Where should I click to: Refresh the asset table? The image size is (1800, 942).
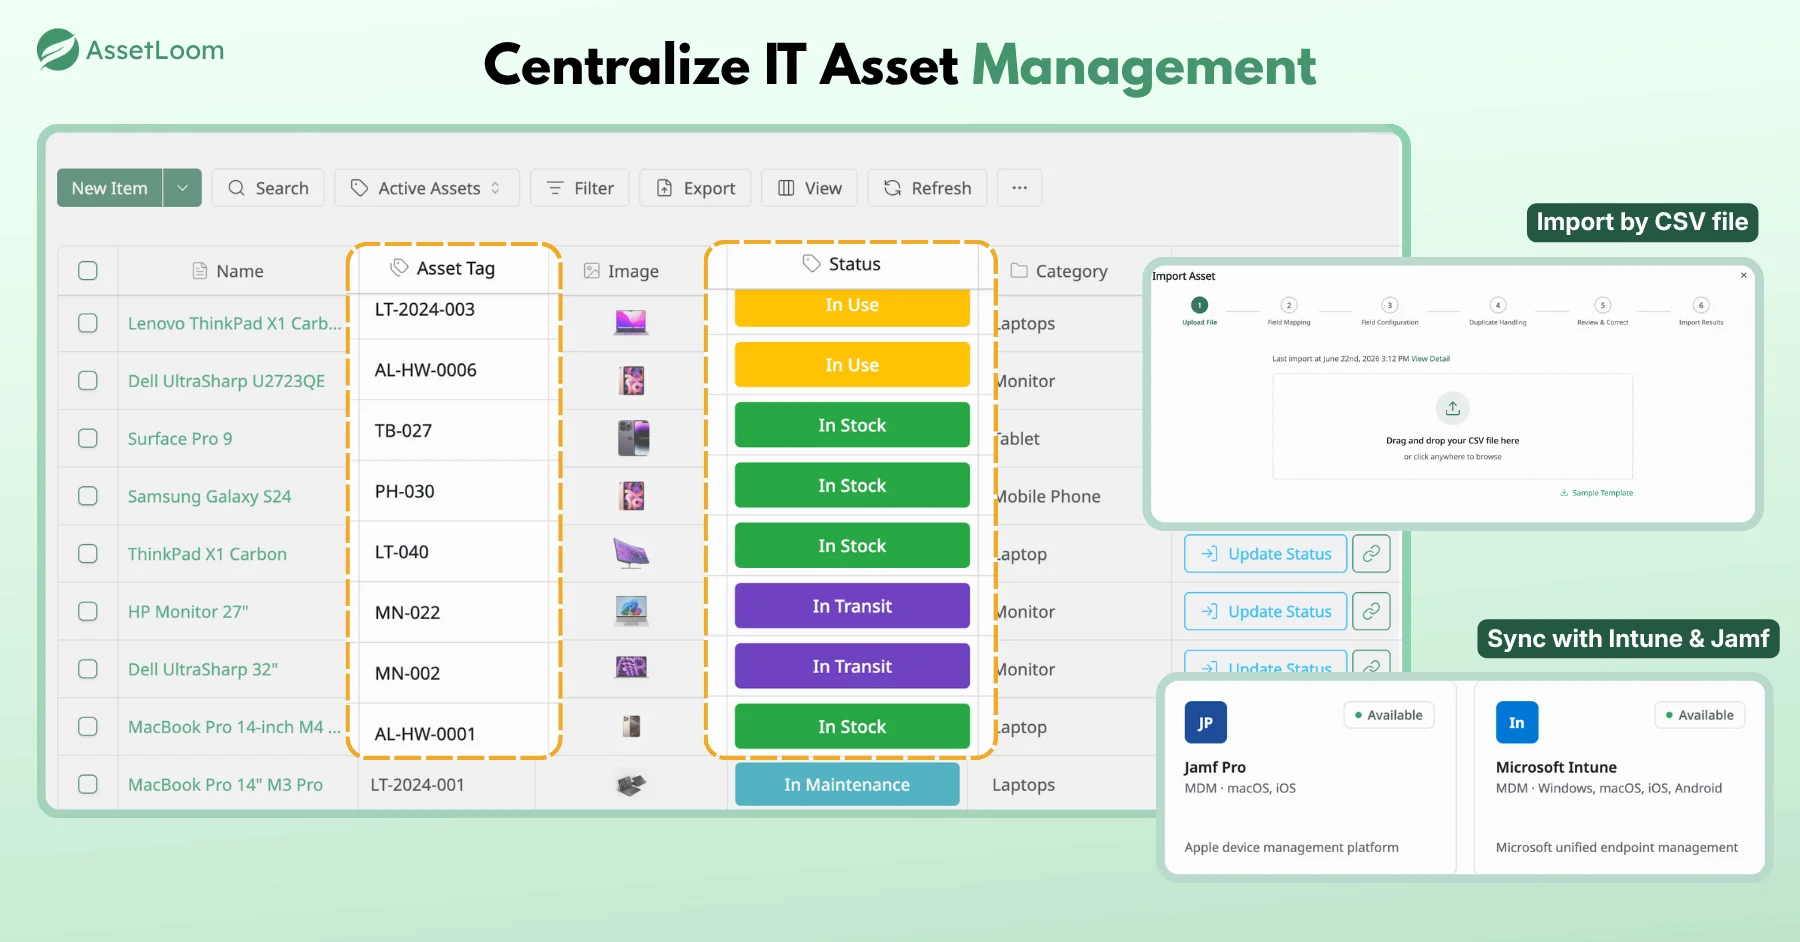coord(927,188)
